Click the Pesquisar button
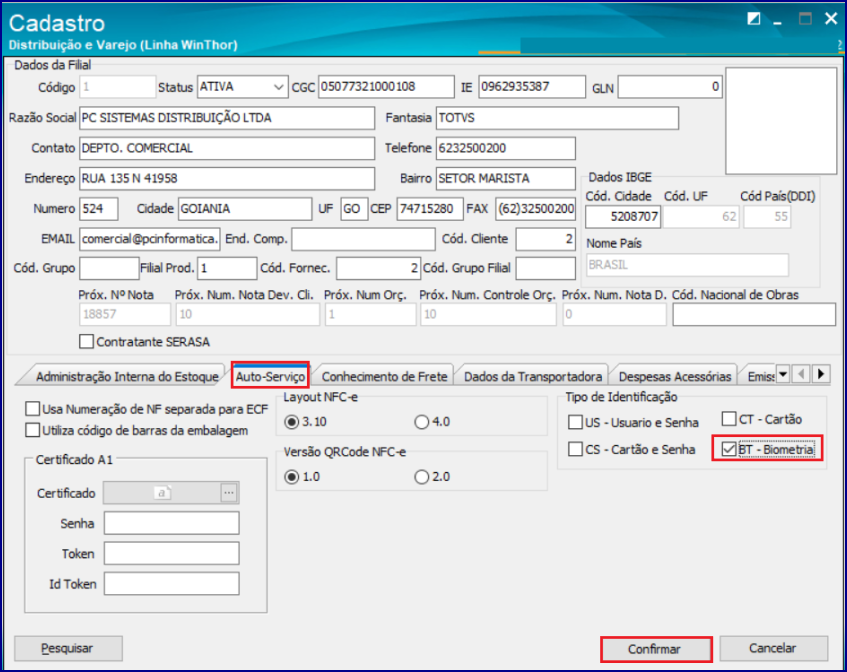The width and height of the screenshot is (847, 672). coord(68,648)
